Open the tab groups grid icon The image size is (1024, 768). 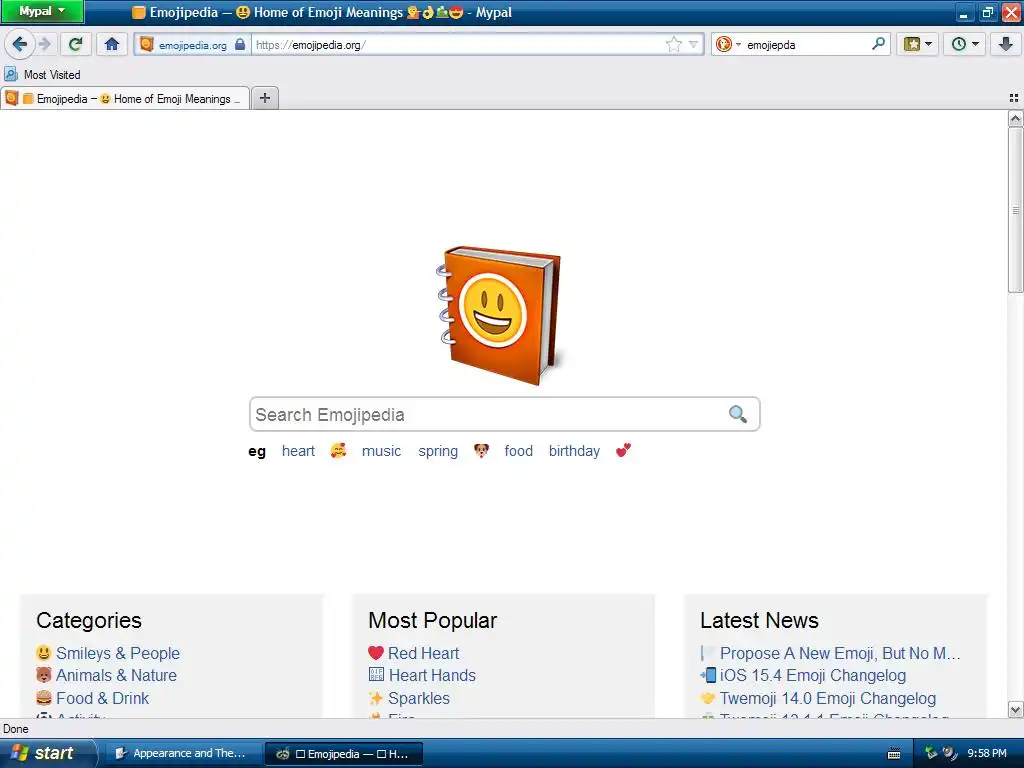(x=1014, y=98)
